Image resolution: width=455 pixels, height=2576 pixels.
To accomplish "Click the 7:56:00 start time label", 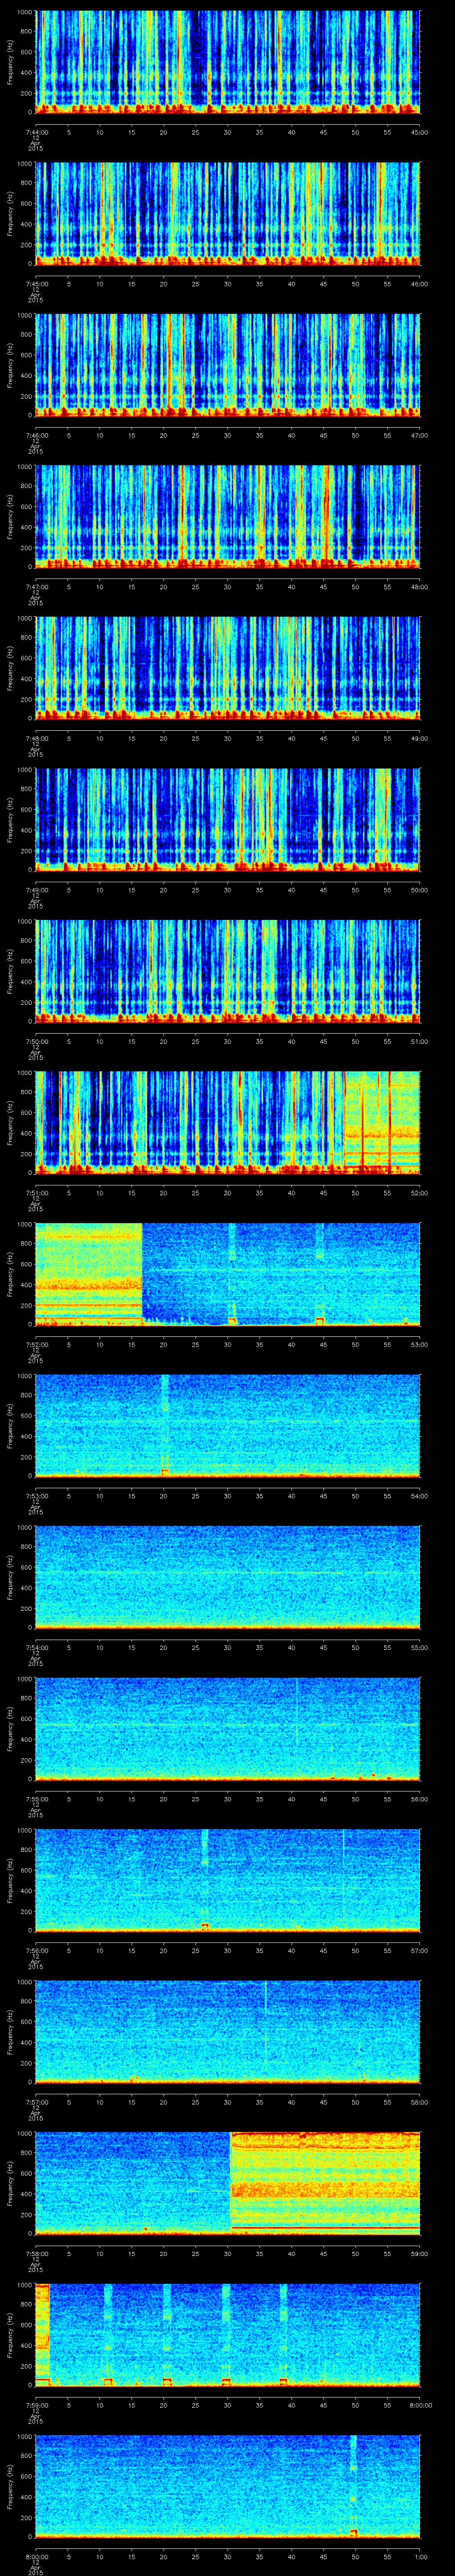I will click(x=36, y=1950).
